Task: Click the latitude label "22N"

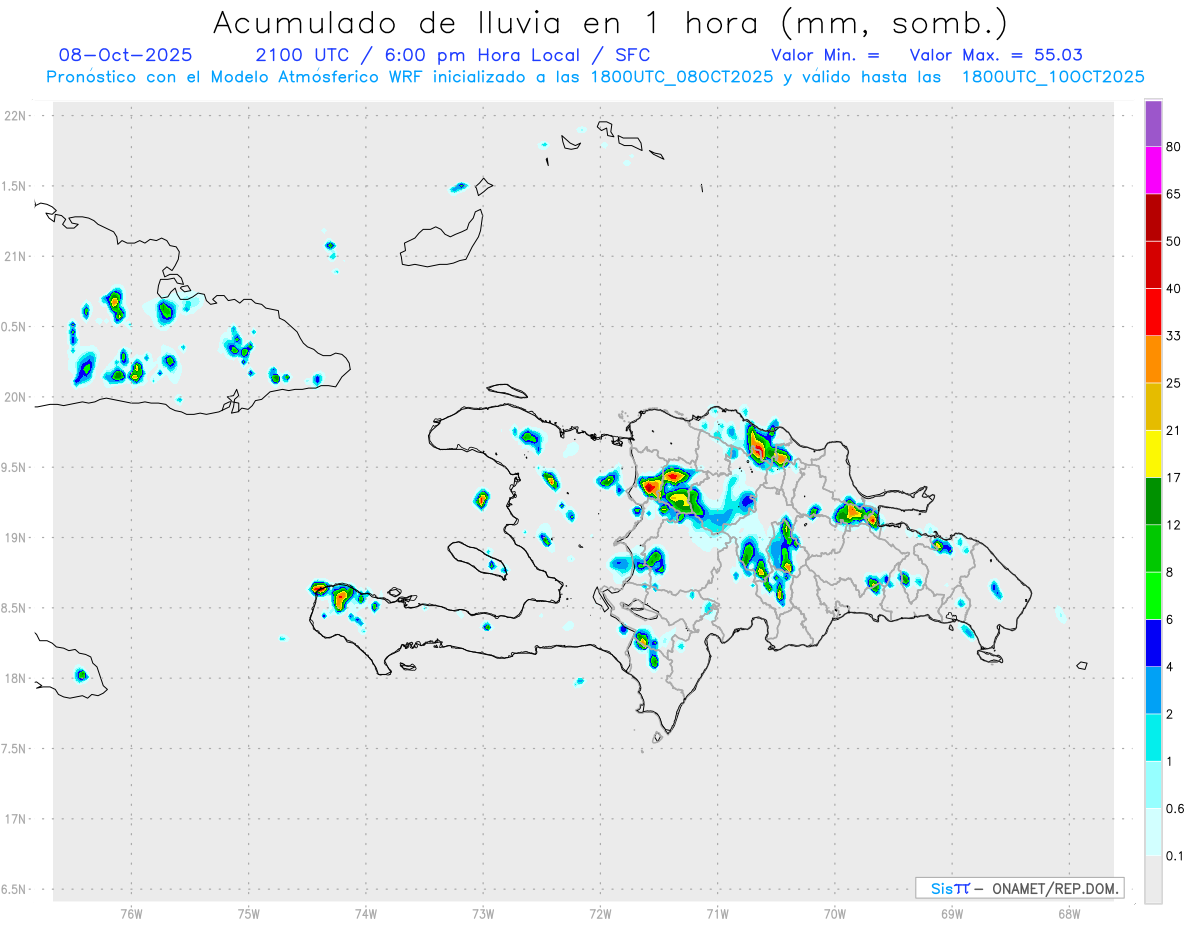Action: click(x=15, y=116)
